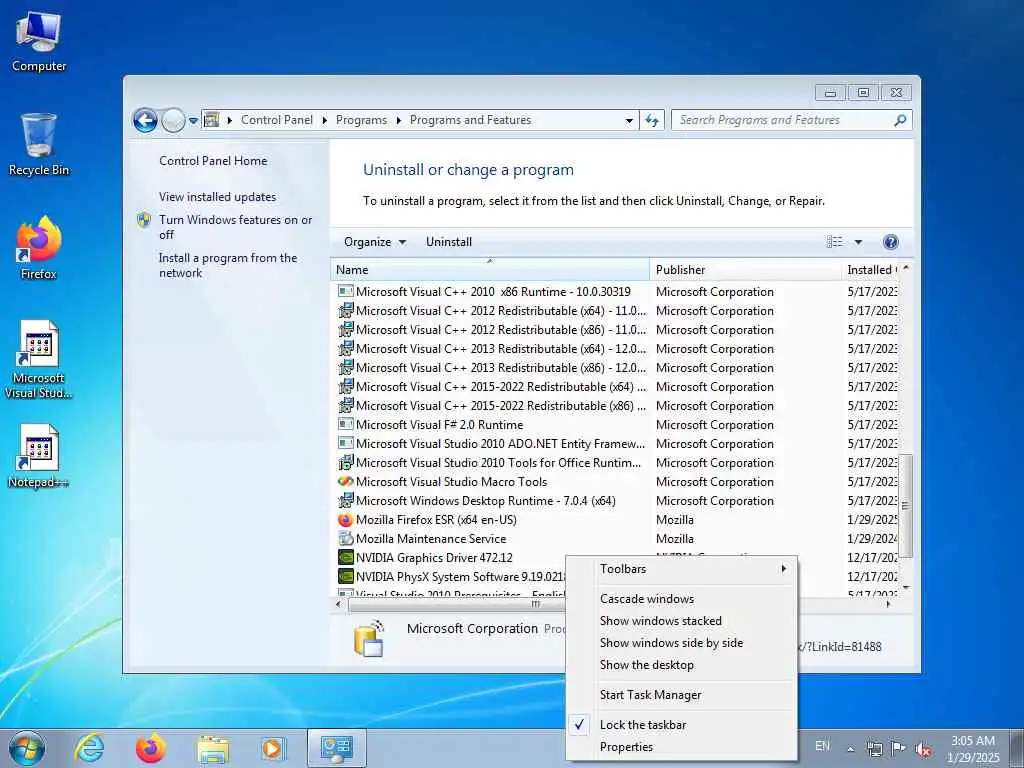Click Programs in the breadcrumb path
This screenshot has height=768, width=1024.
(361, 120)
